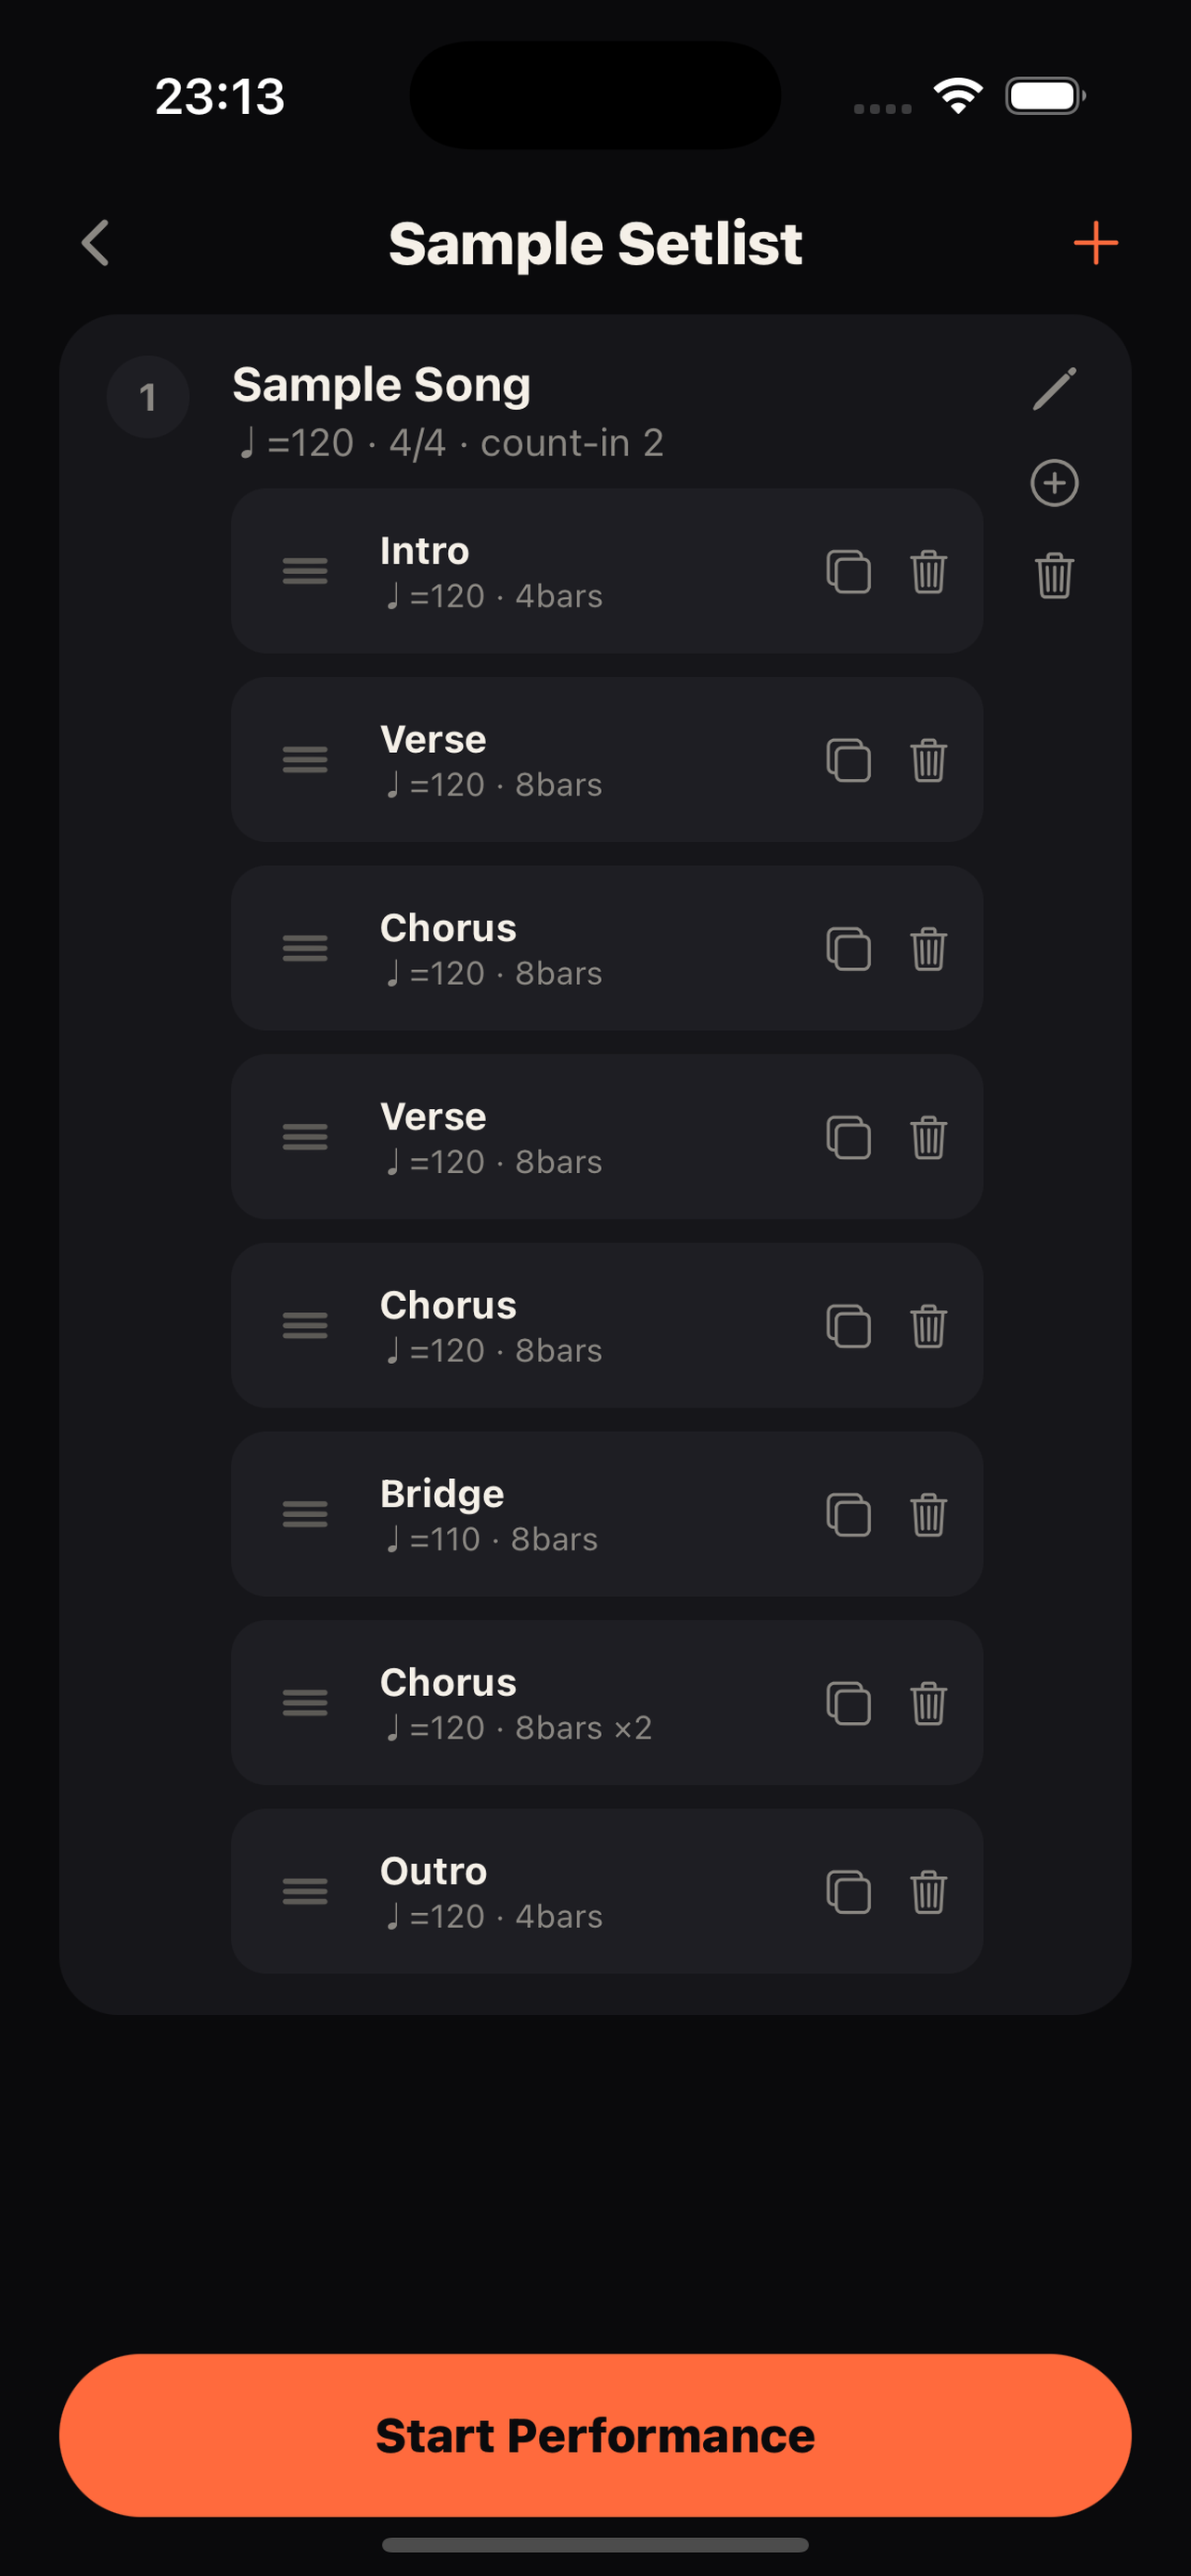Duplicate the Chorus 8bars ×2 section
The height and width of the screenshot is (2576, 1191).
(848, 1703)
